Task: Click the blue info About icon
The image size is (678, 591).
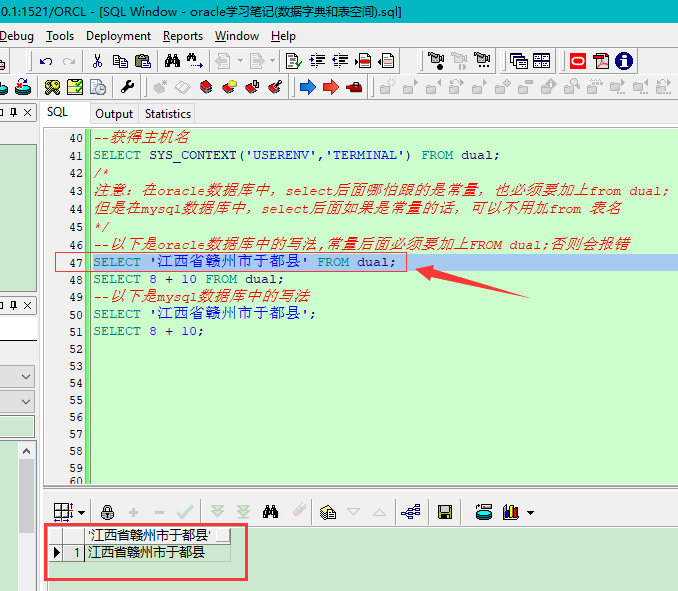Action: tap(624, 61)
